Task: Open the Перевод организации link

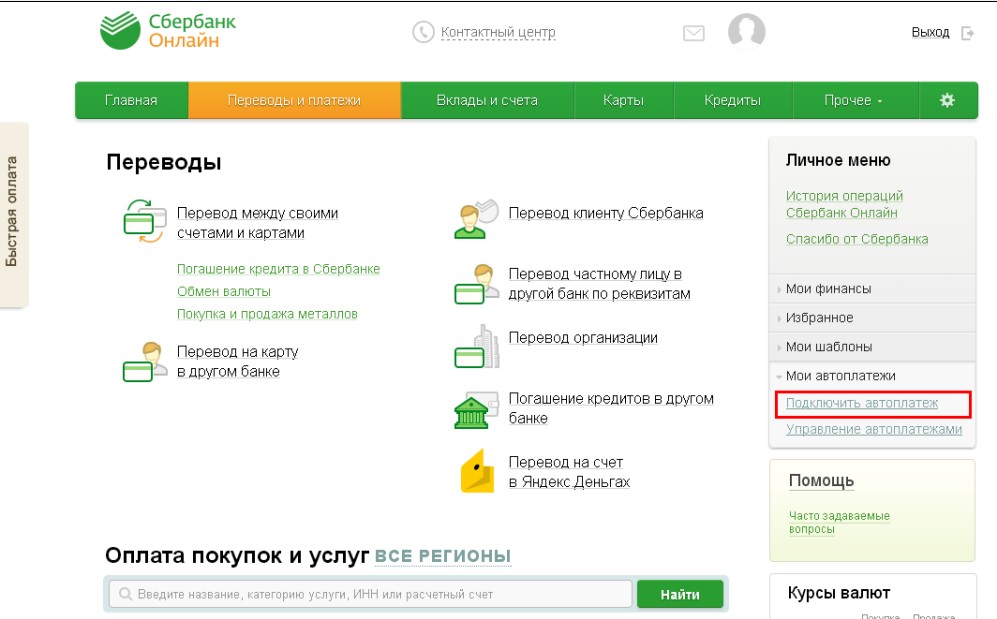Action: click(583, 338)
